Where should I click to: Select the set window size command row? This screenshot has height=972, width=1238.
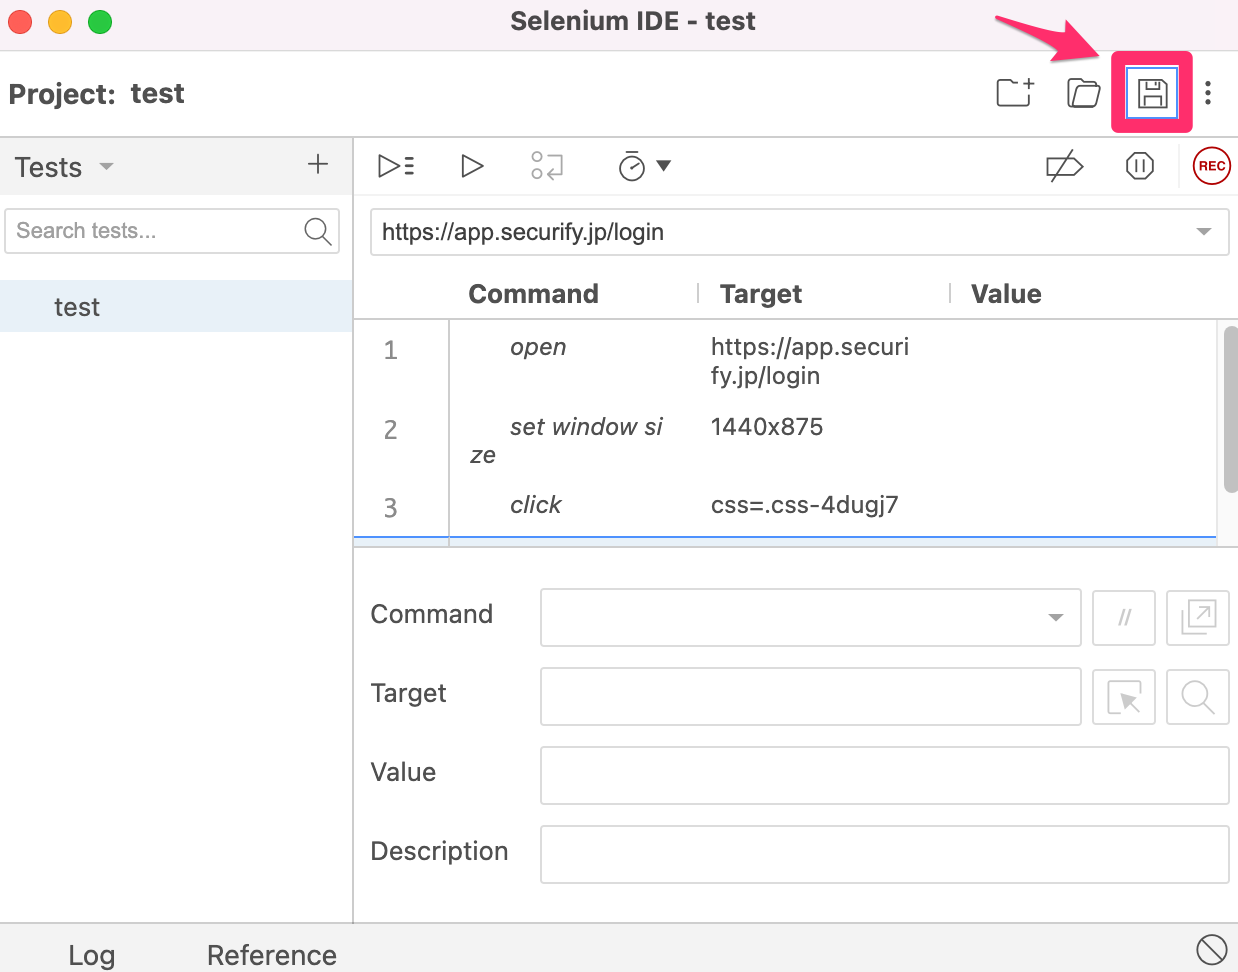tap(785, 440)
